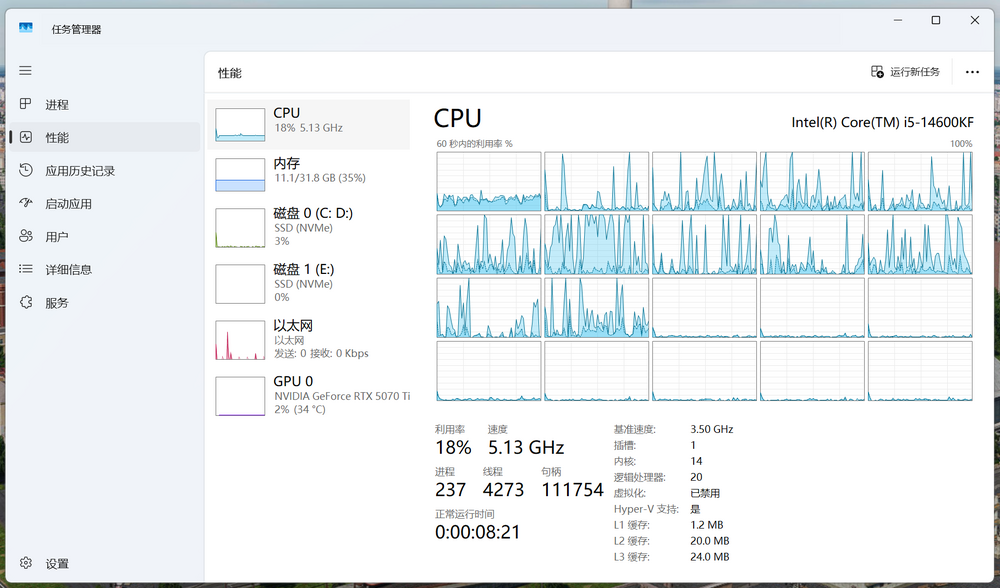Click the 进程 grid icon in sidebar
Image resolution: width=1000 pixels, height=588 pixels.
26,103
